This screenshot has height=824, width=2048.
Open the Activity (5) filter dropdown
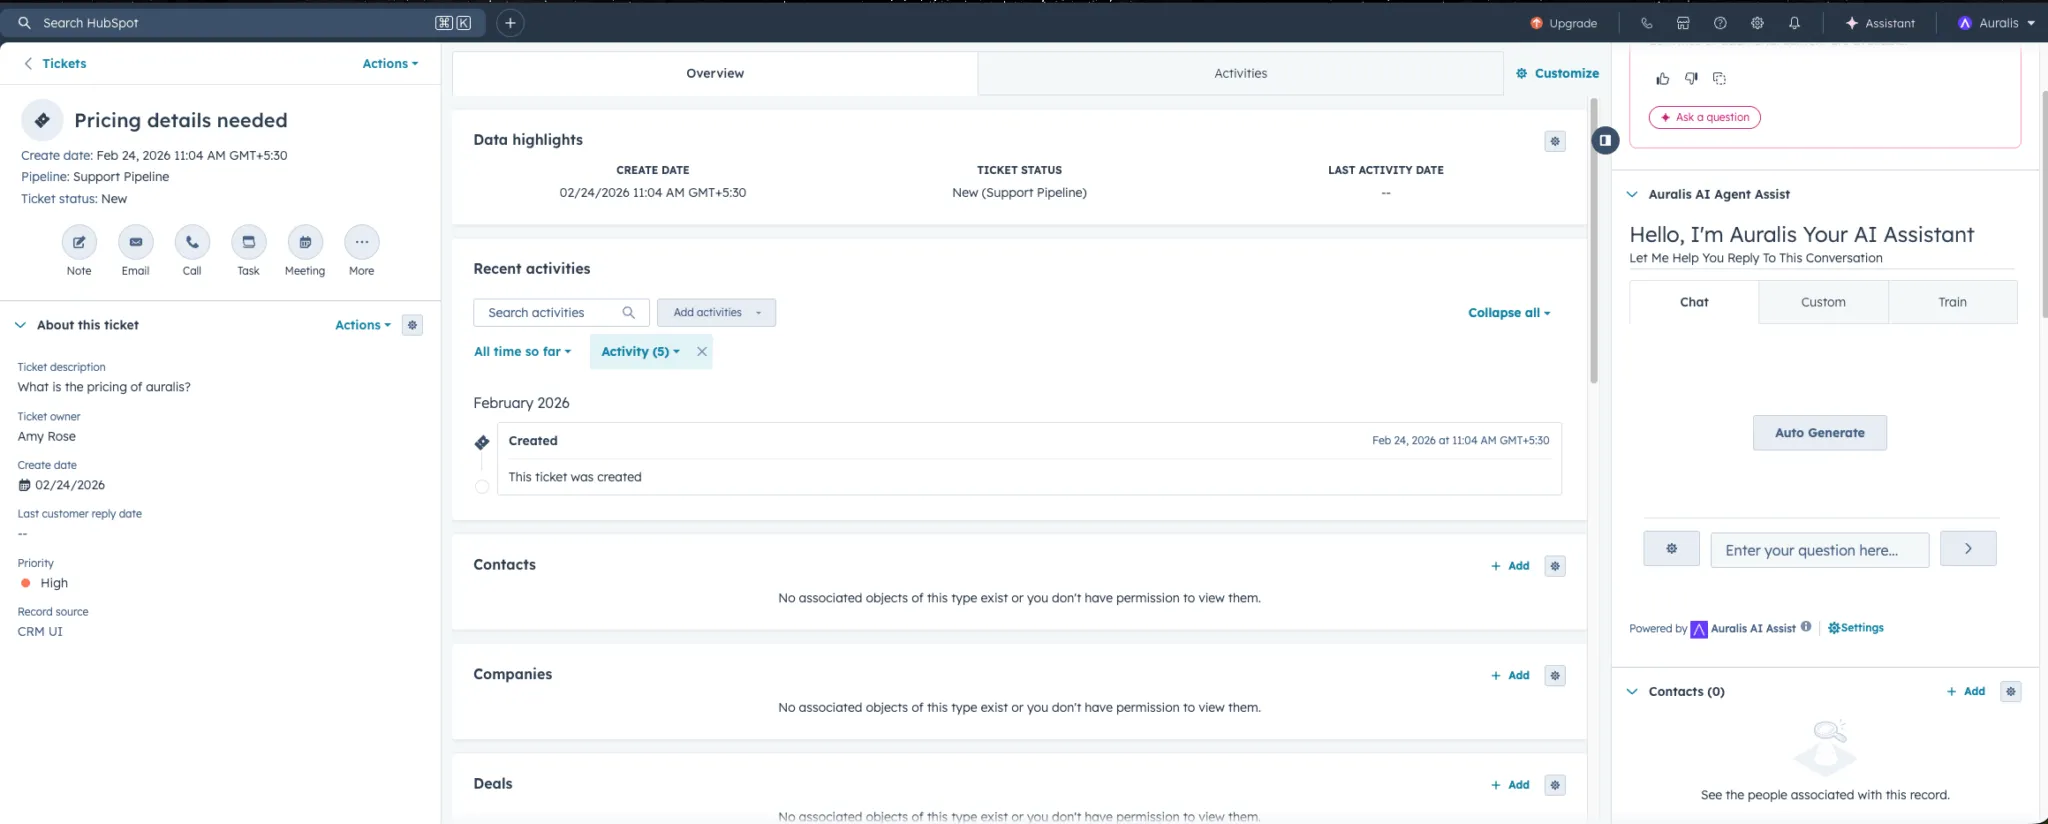(640, 351)
